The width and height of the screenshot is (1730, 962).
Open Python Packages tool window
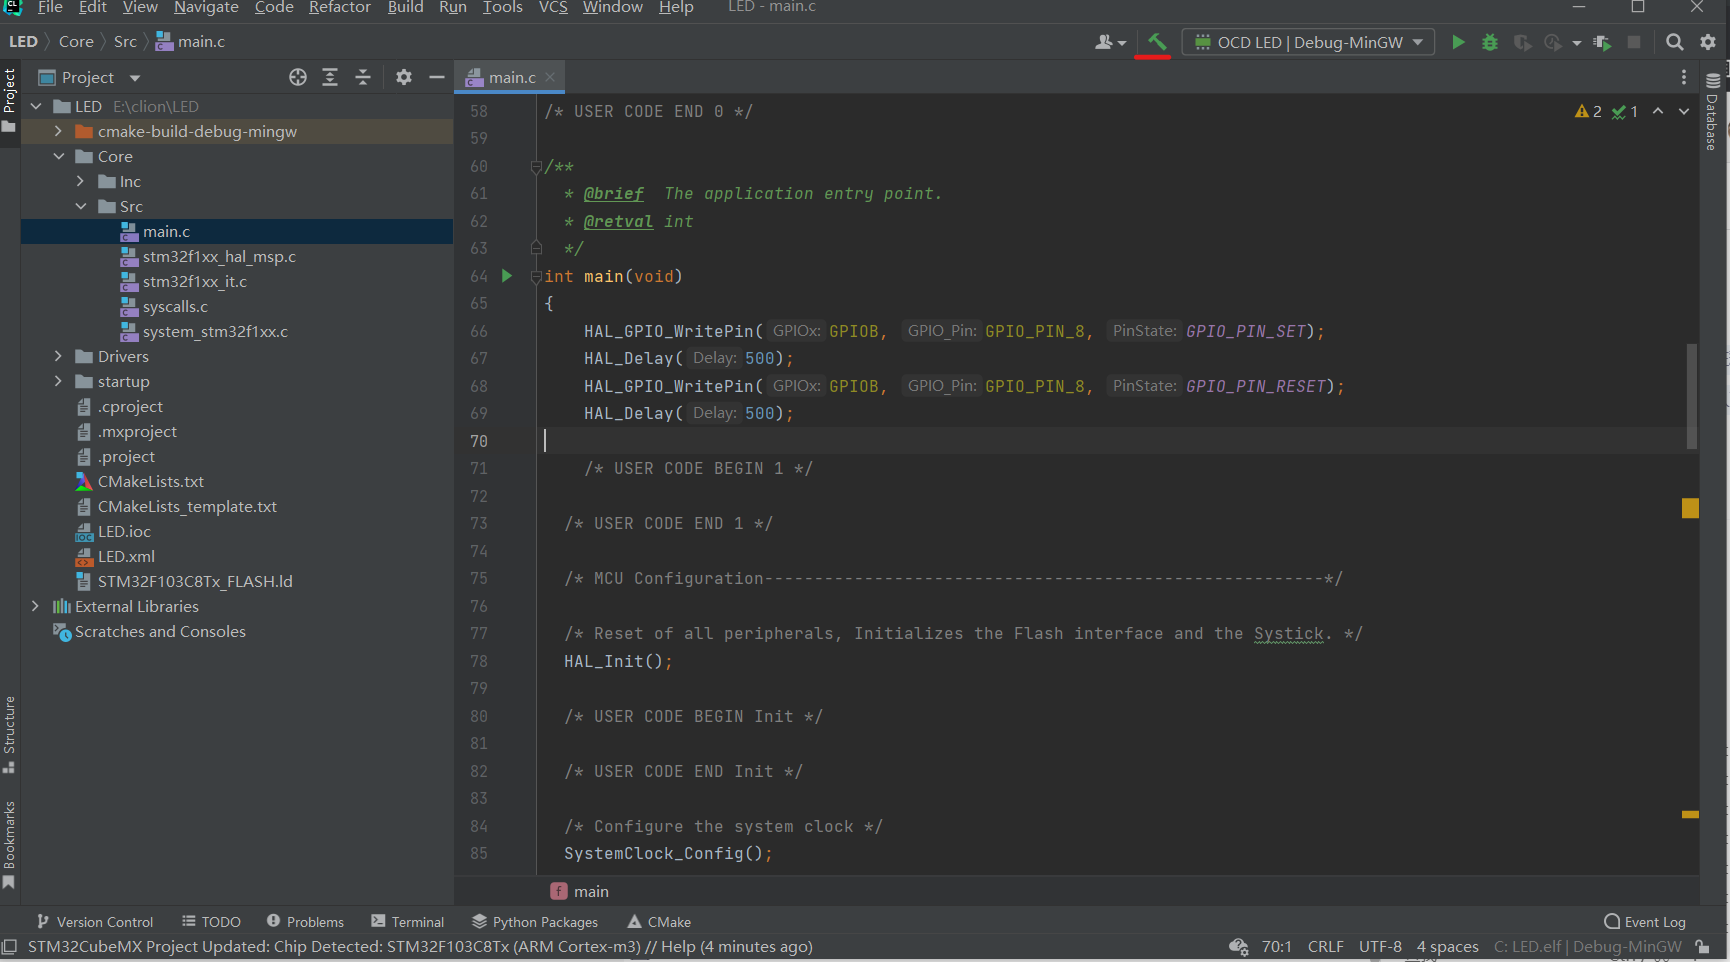tap(535, 922)
